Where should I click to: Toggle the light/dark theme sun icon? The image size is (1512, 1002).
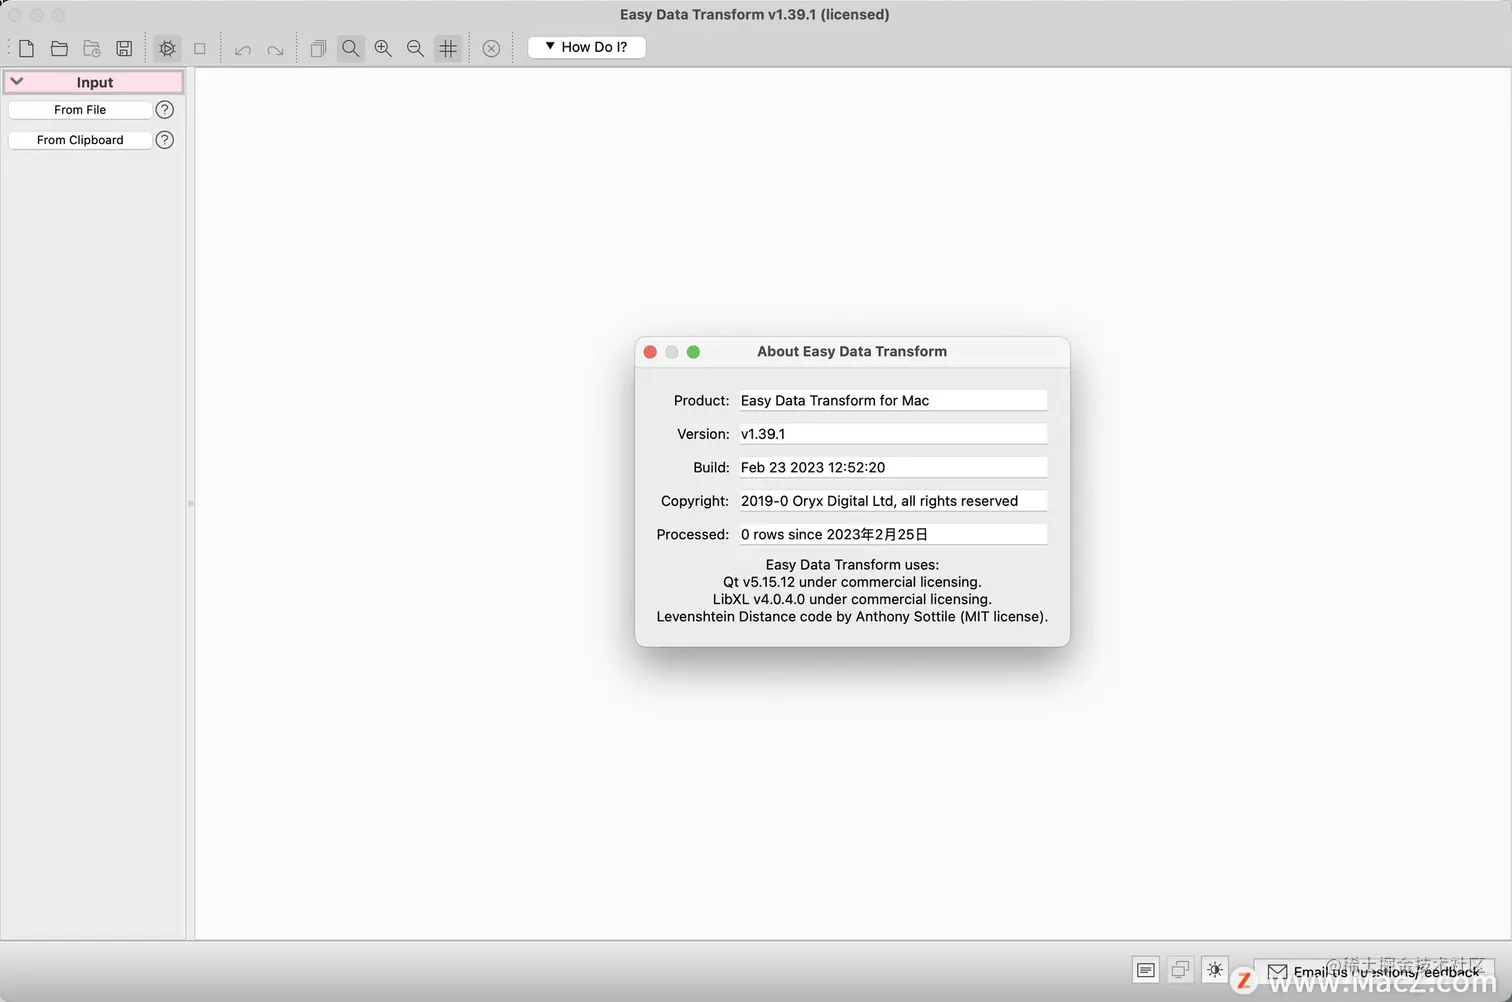point(1215,970)
